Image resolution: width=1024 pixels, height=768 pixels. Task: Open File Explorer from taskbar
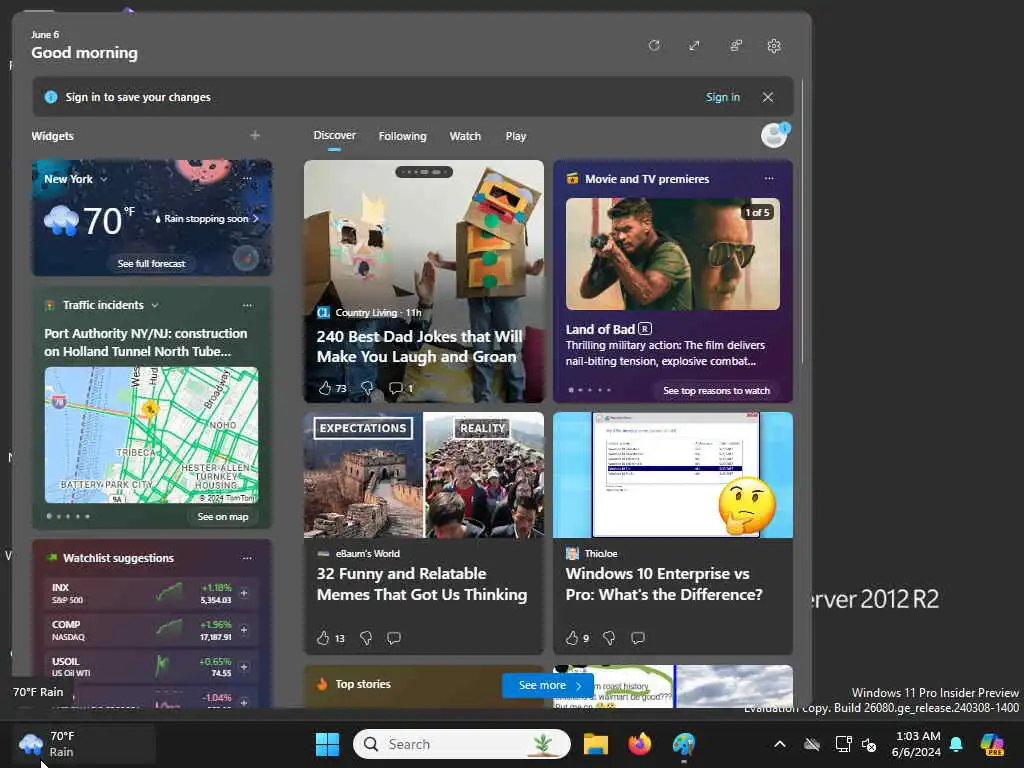[x=596, y=744]
